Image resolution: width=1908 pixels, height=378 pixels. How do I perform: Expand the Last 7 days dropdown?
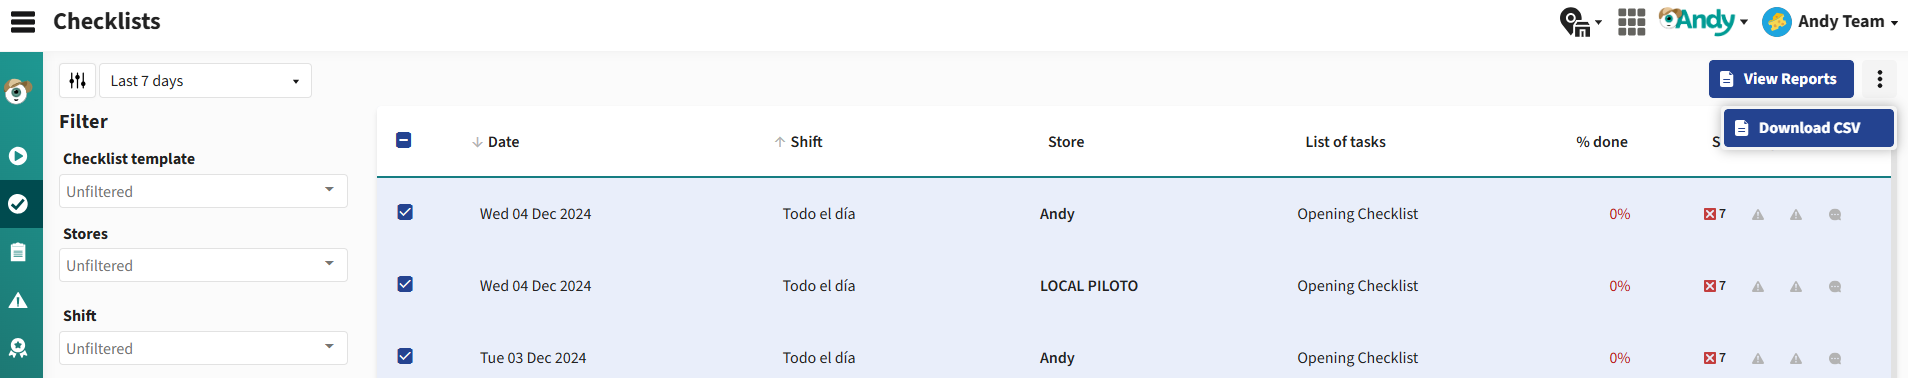205,81
